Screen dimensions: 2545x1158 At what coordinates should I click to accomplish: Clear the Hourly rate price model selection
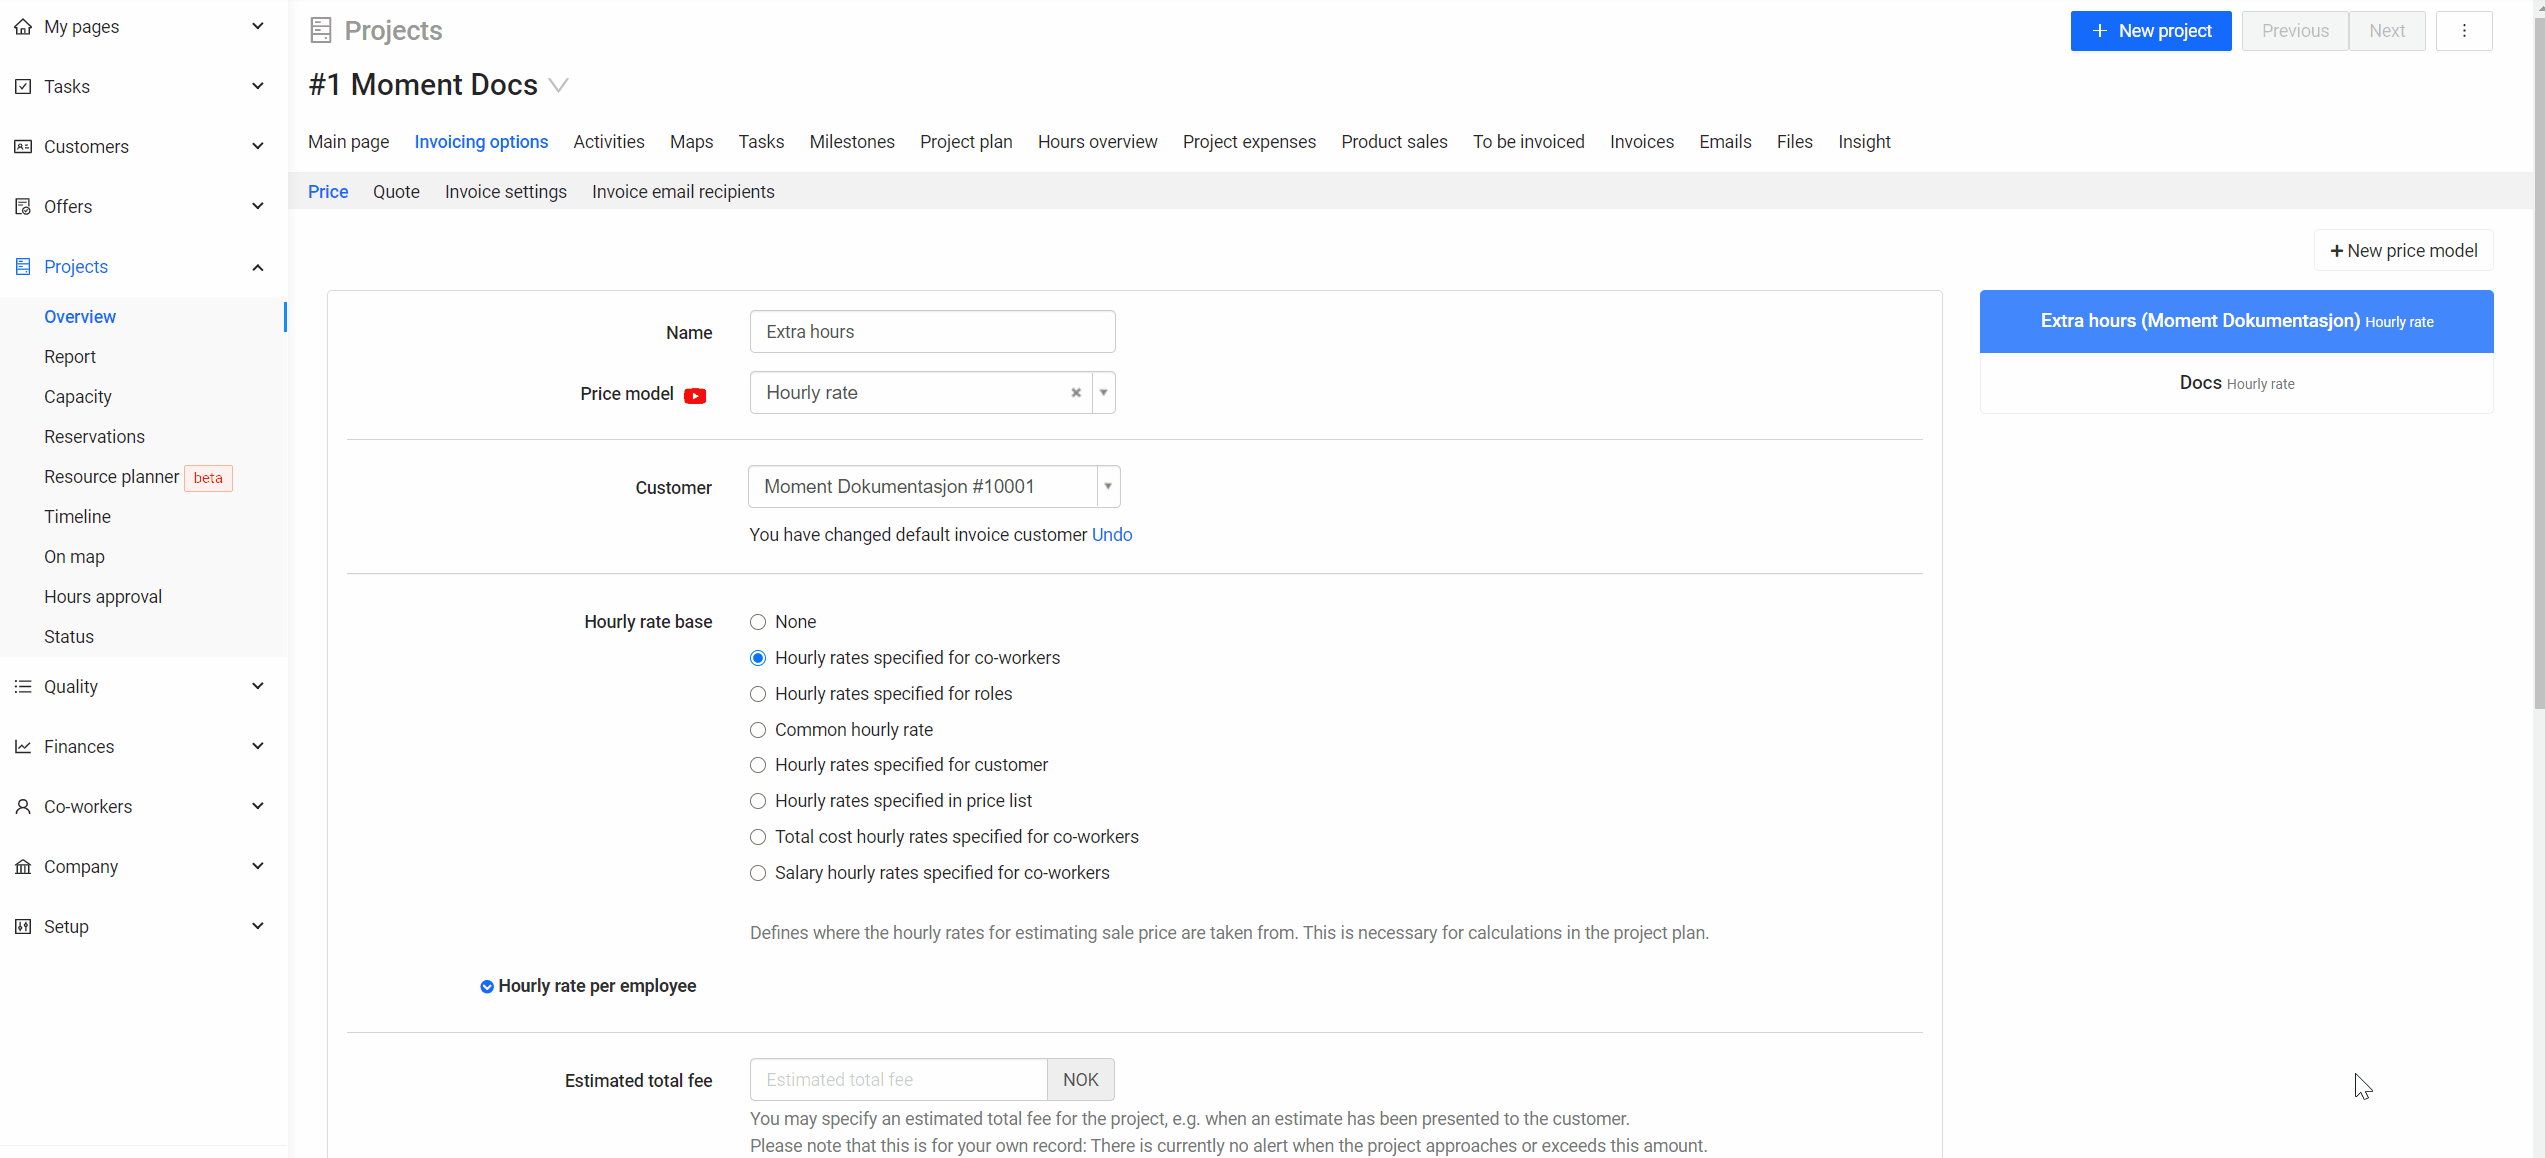click(x=1076, y=393)
